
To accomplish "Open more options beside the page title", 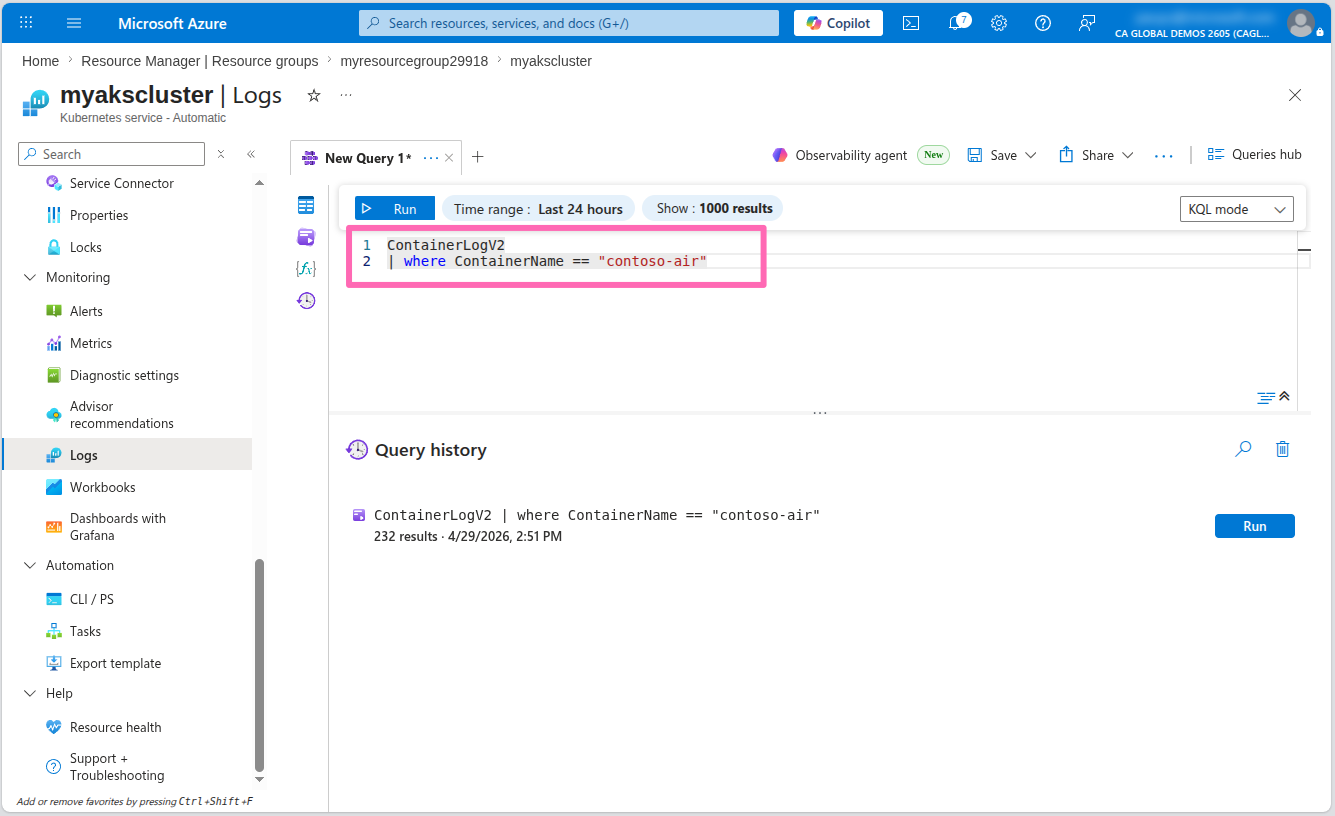I will [x=346, y=95].
